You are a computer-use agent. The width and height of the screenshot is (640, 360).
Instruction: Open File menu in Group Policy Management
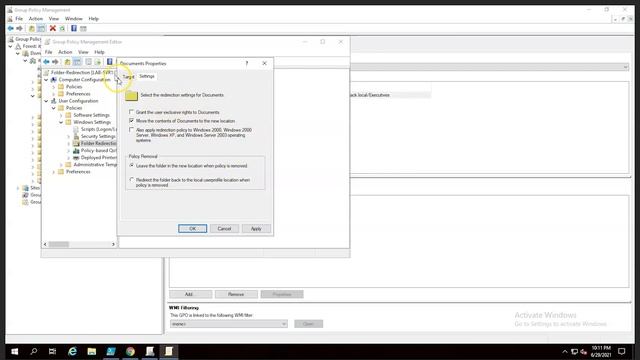tap(19, 19)
